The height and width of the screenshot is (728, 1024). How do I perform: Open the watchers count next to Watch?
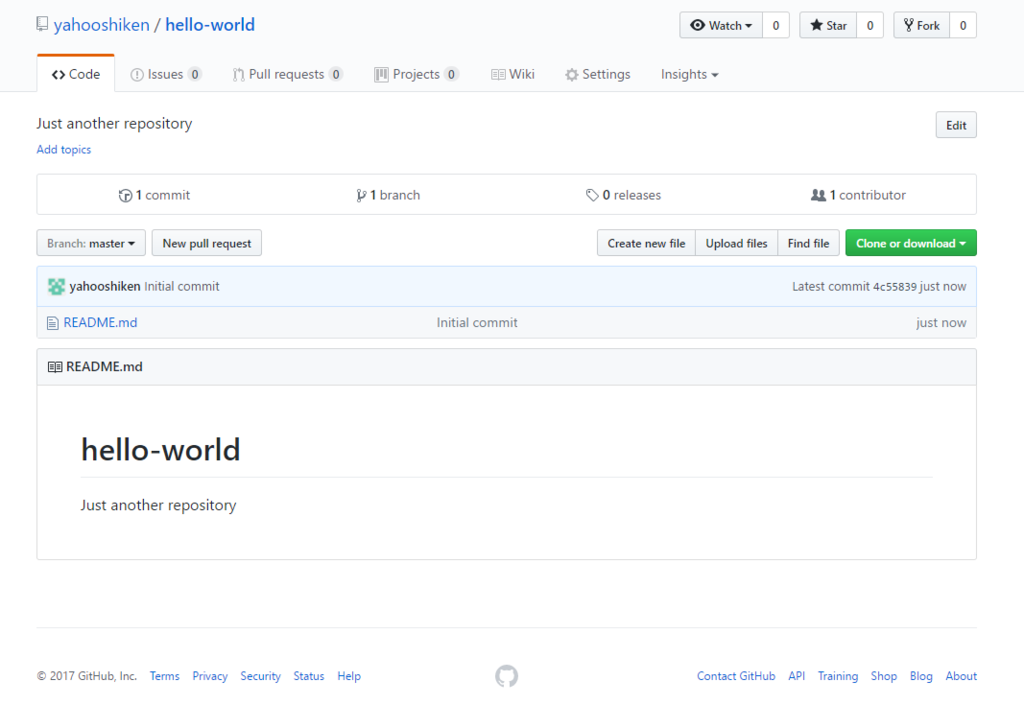click(x=776, y=25)
